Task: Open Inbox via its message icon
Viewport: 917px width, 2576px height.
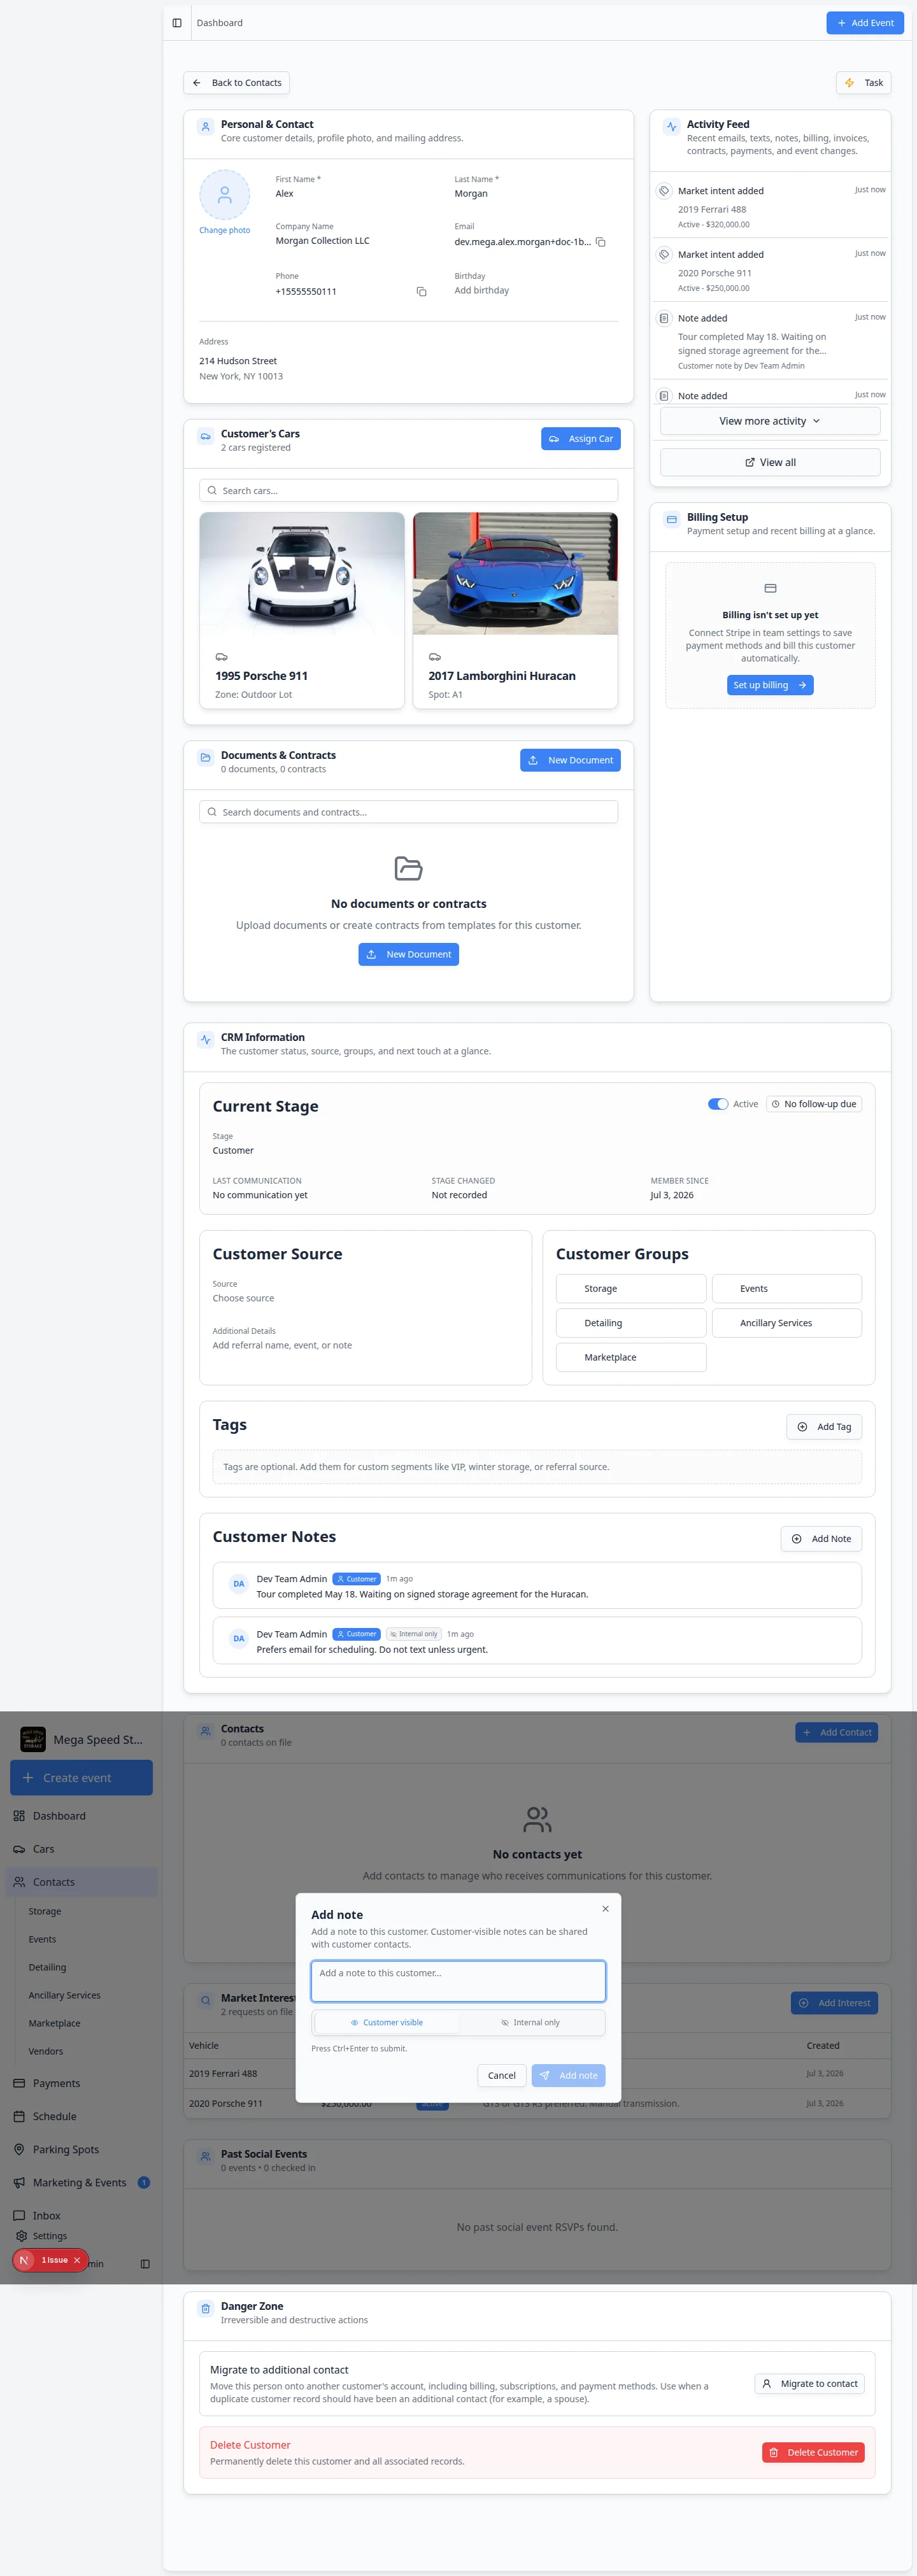Action: tap(19, 2216)
